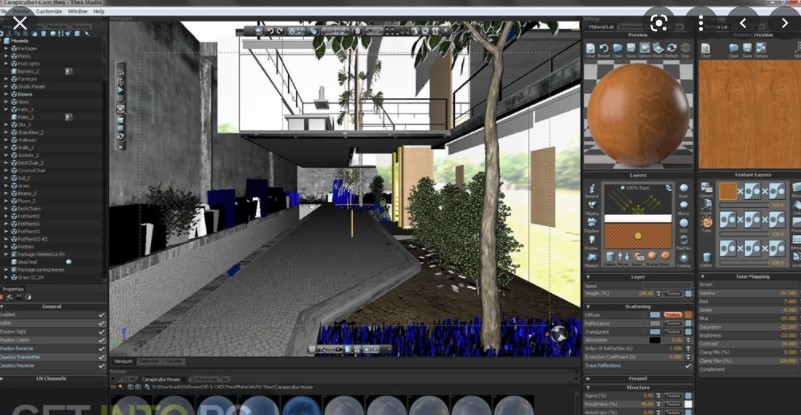Switch to the Material Lab tab
Viewport: 801px width, 415px height.
point(601,27)
